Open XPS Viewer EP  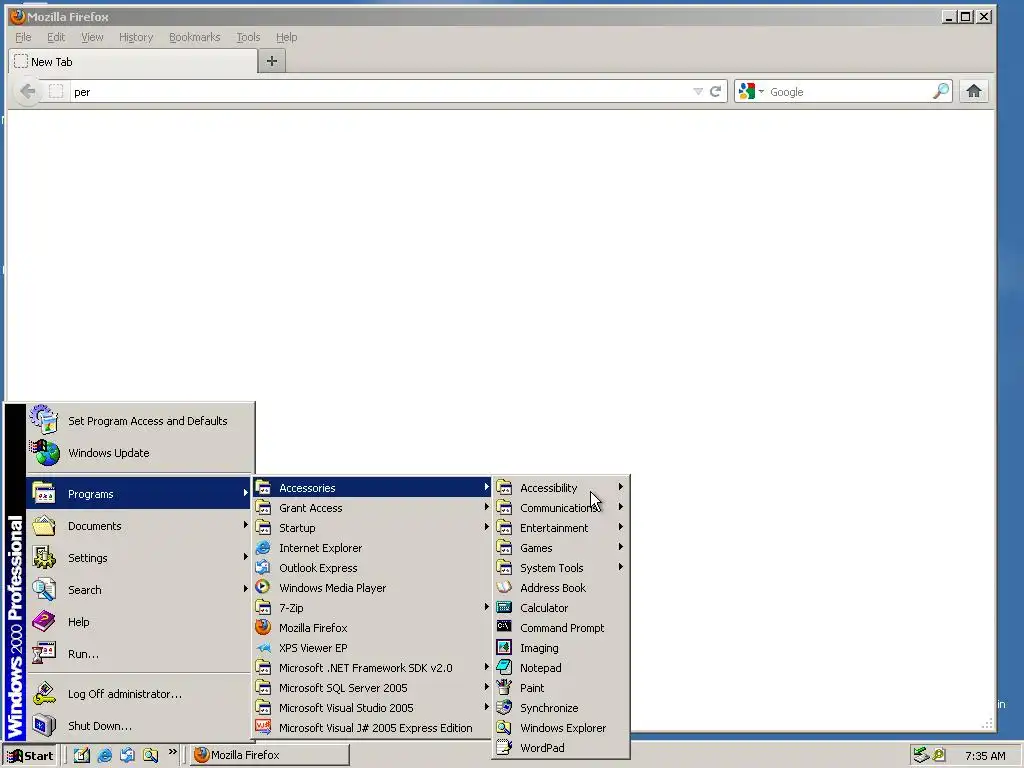[372, 648]
